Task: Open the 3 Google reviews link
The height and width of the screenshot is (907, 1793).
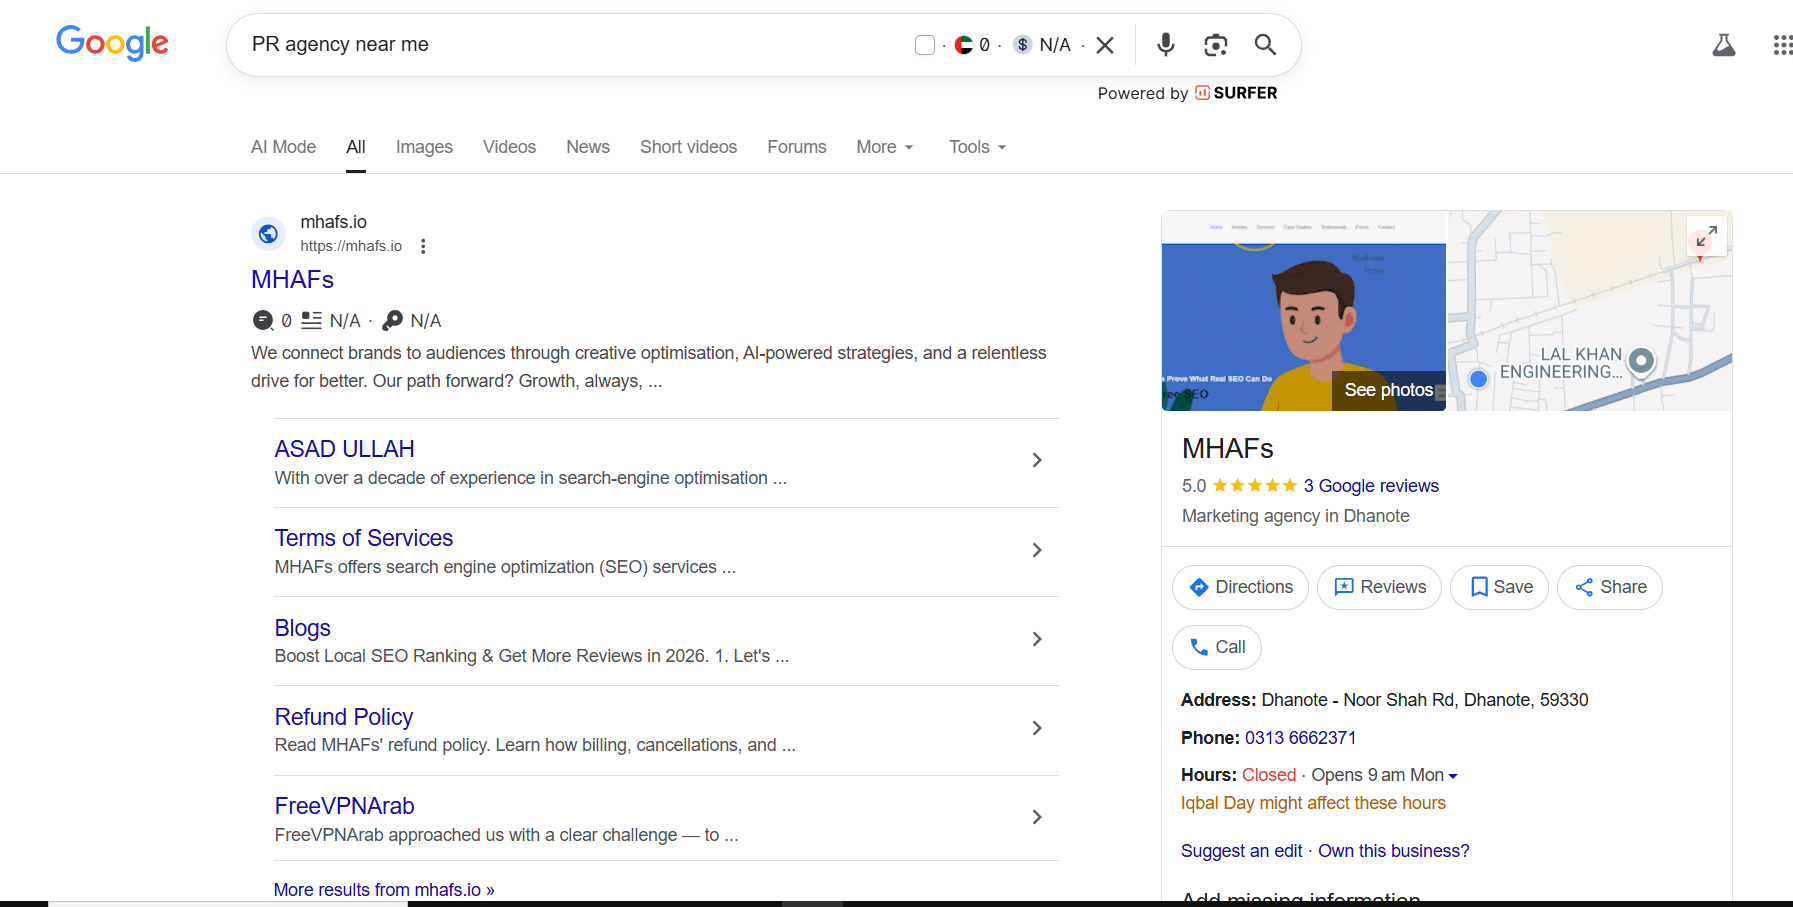Action: tap(1370, 486)
